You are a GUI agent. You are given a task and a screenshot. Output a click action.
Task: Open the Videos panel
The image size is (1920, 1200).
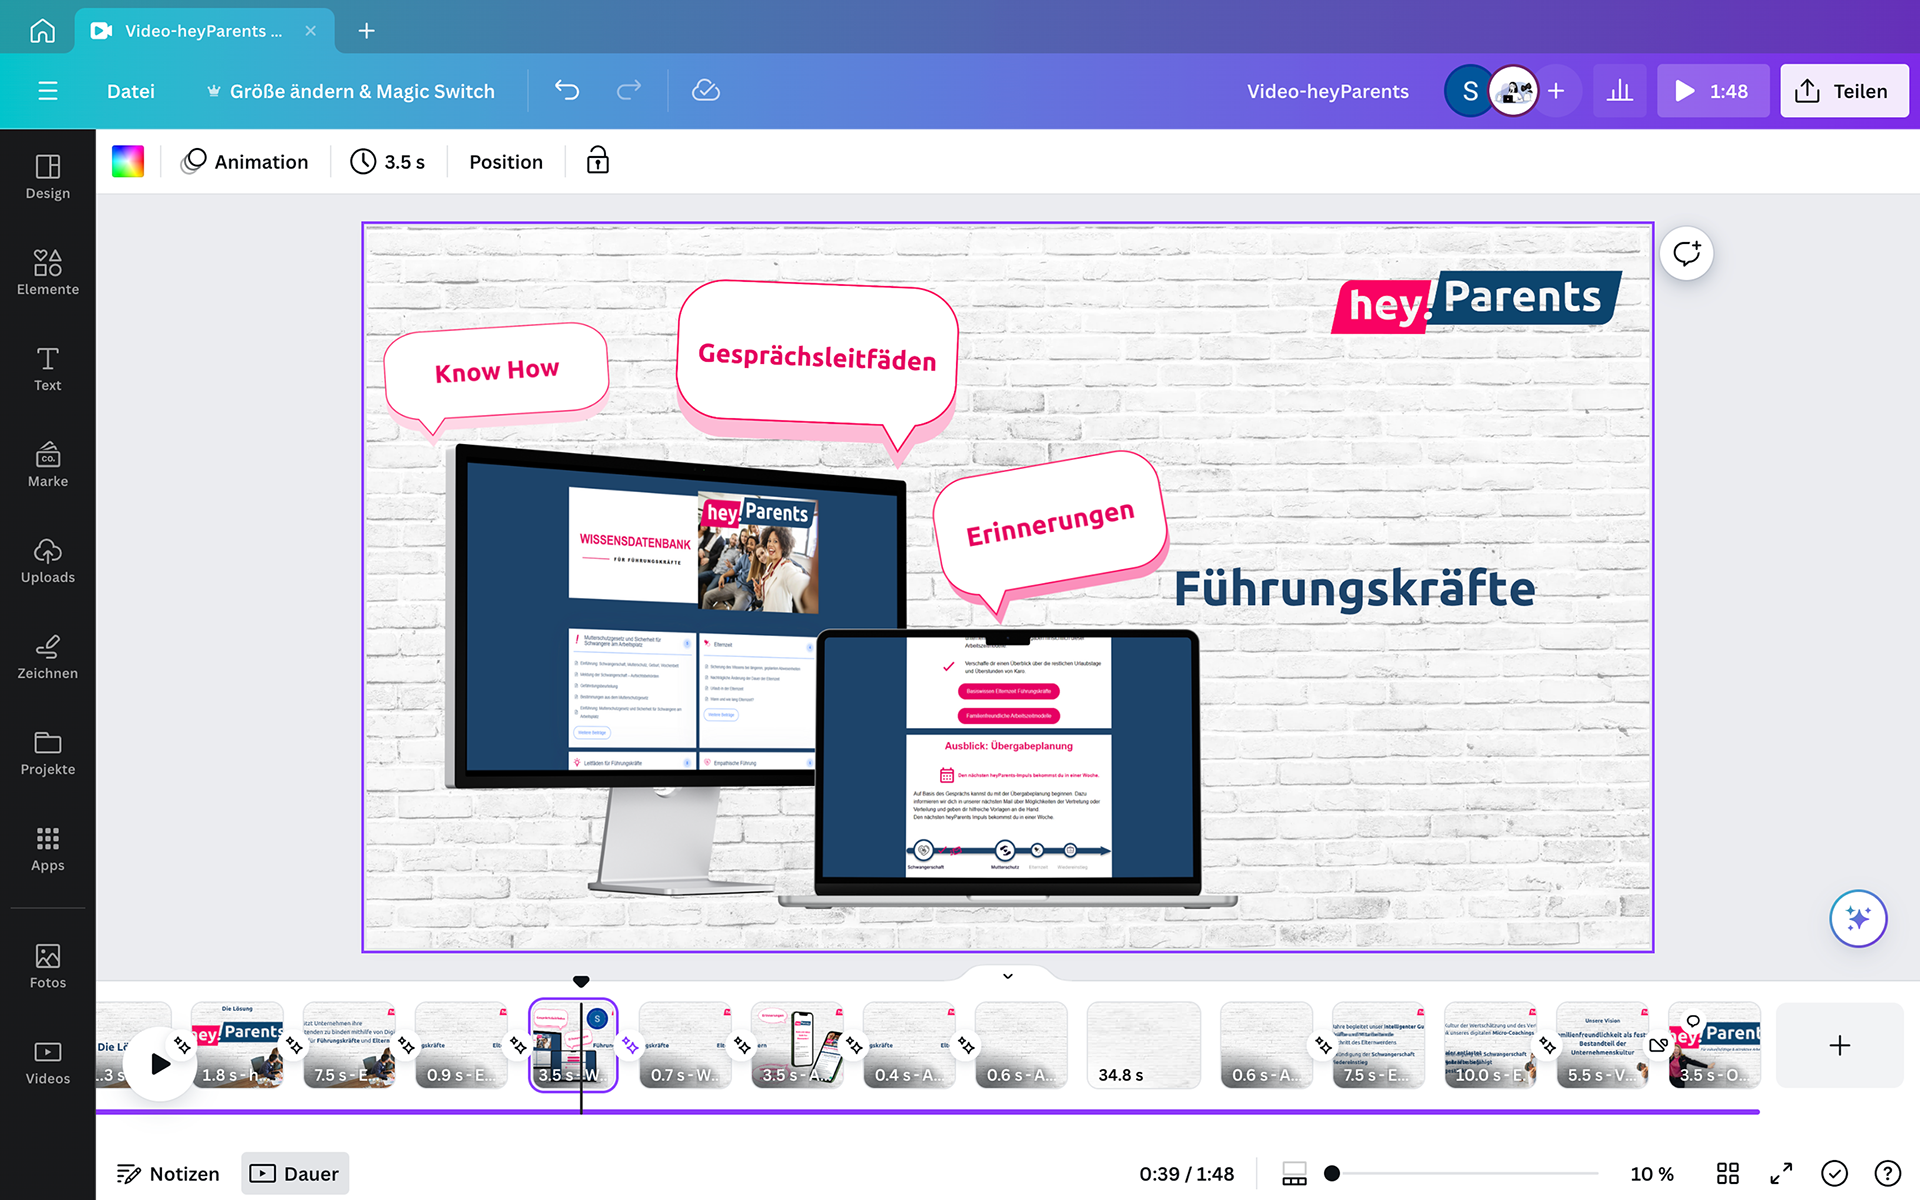pos(48,1062)
